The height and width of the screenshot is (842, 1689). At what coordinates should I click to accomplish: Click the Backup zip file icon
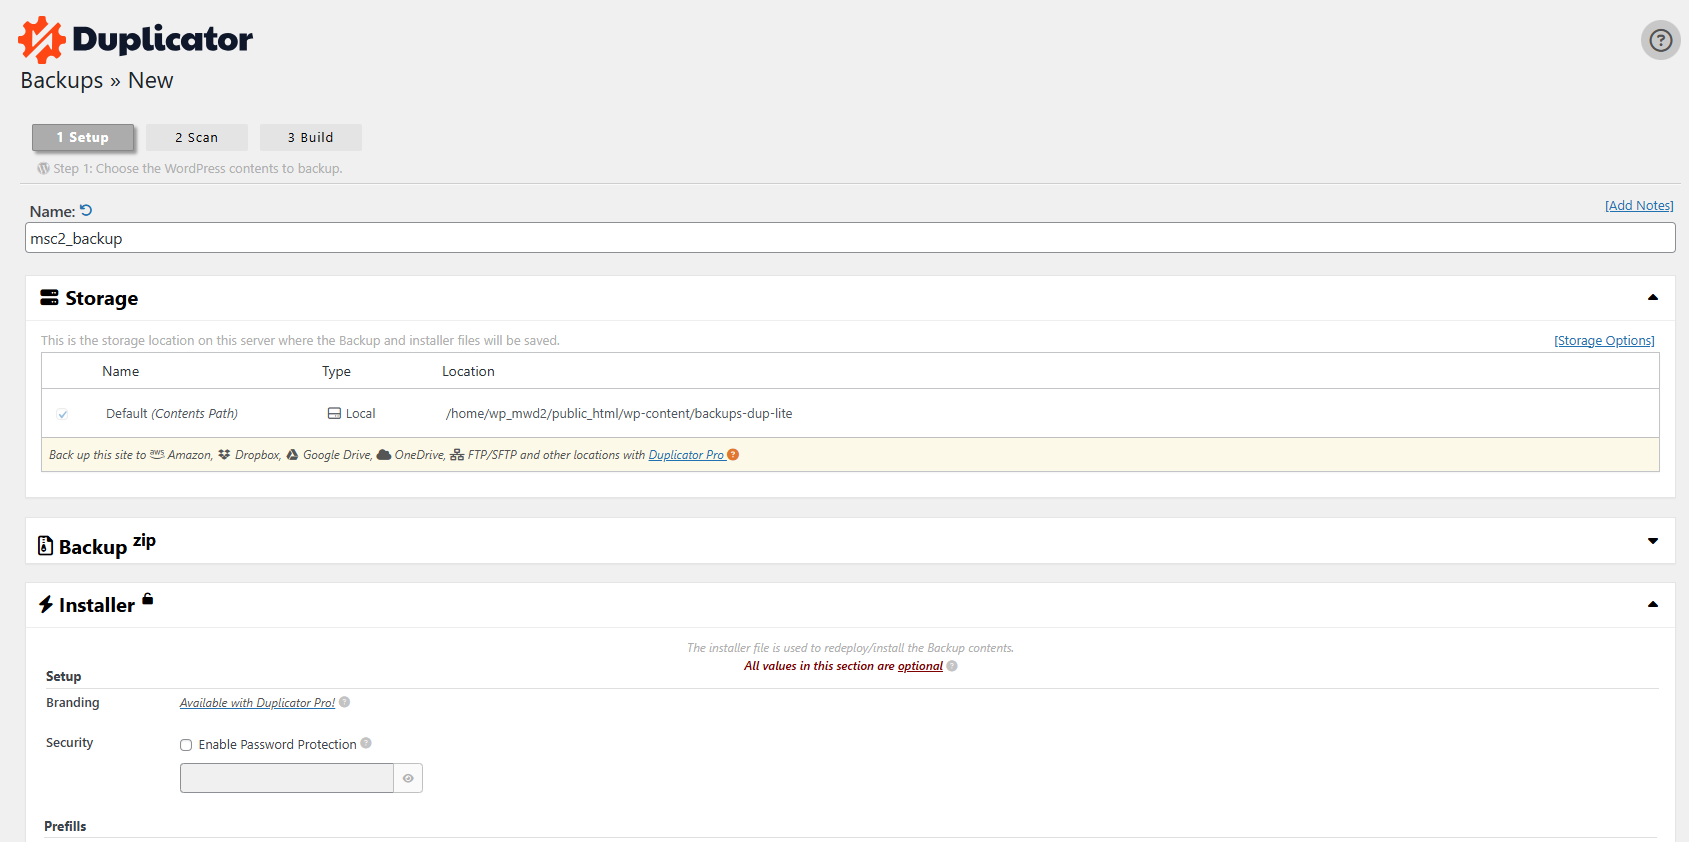point(45,545)
